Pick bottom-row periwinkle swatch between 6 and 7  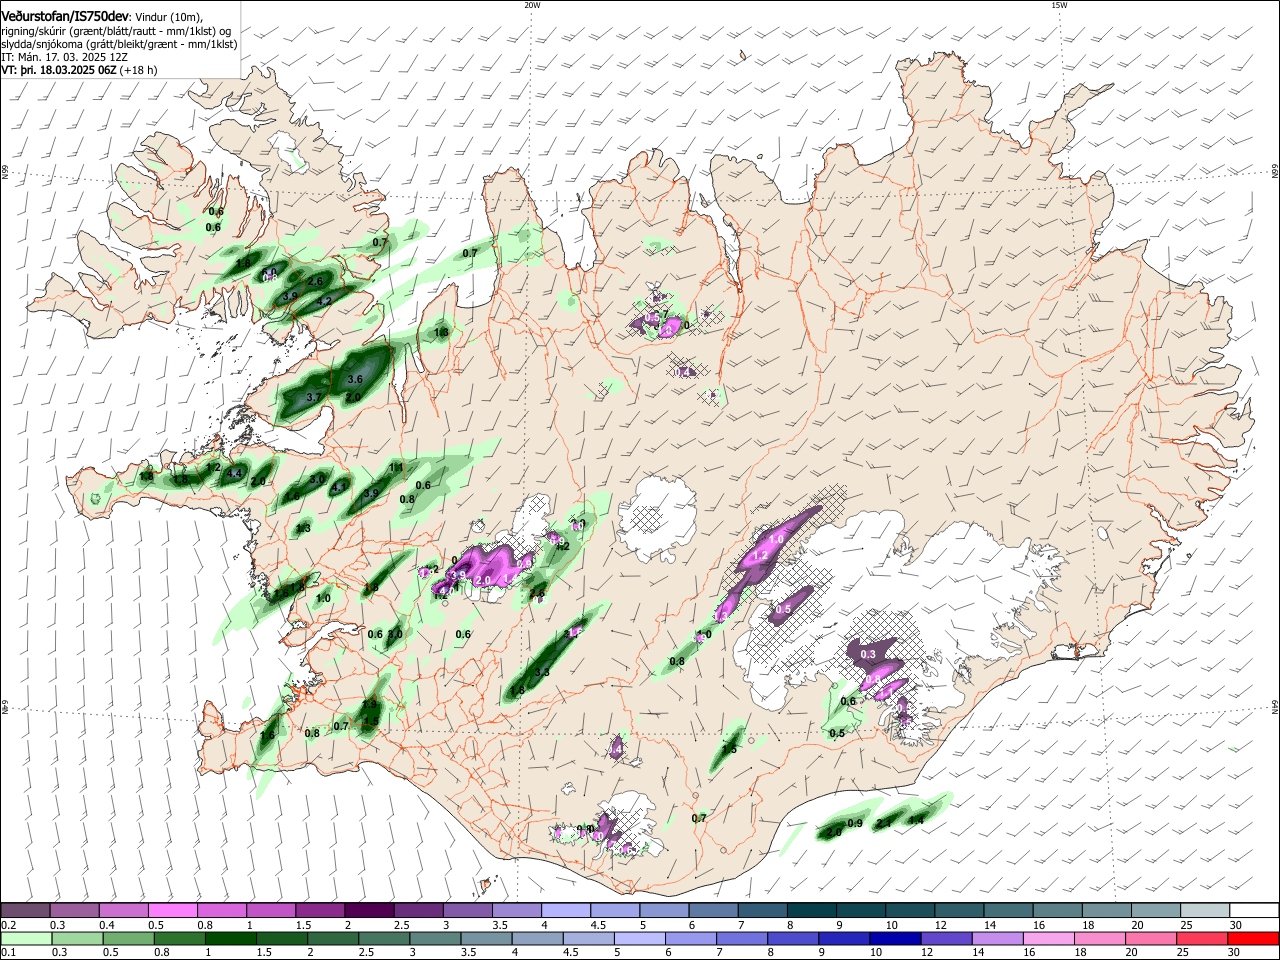pyautogui.click(x=690, y=938)
